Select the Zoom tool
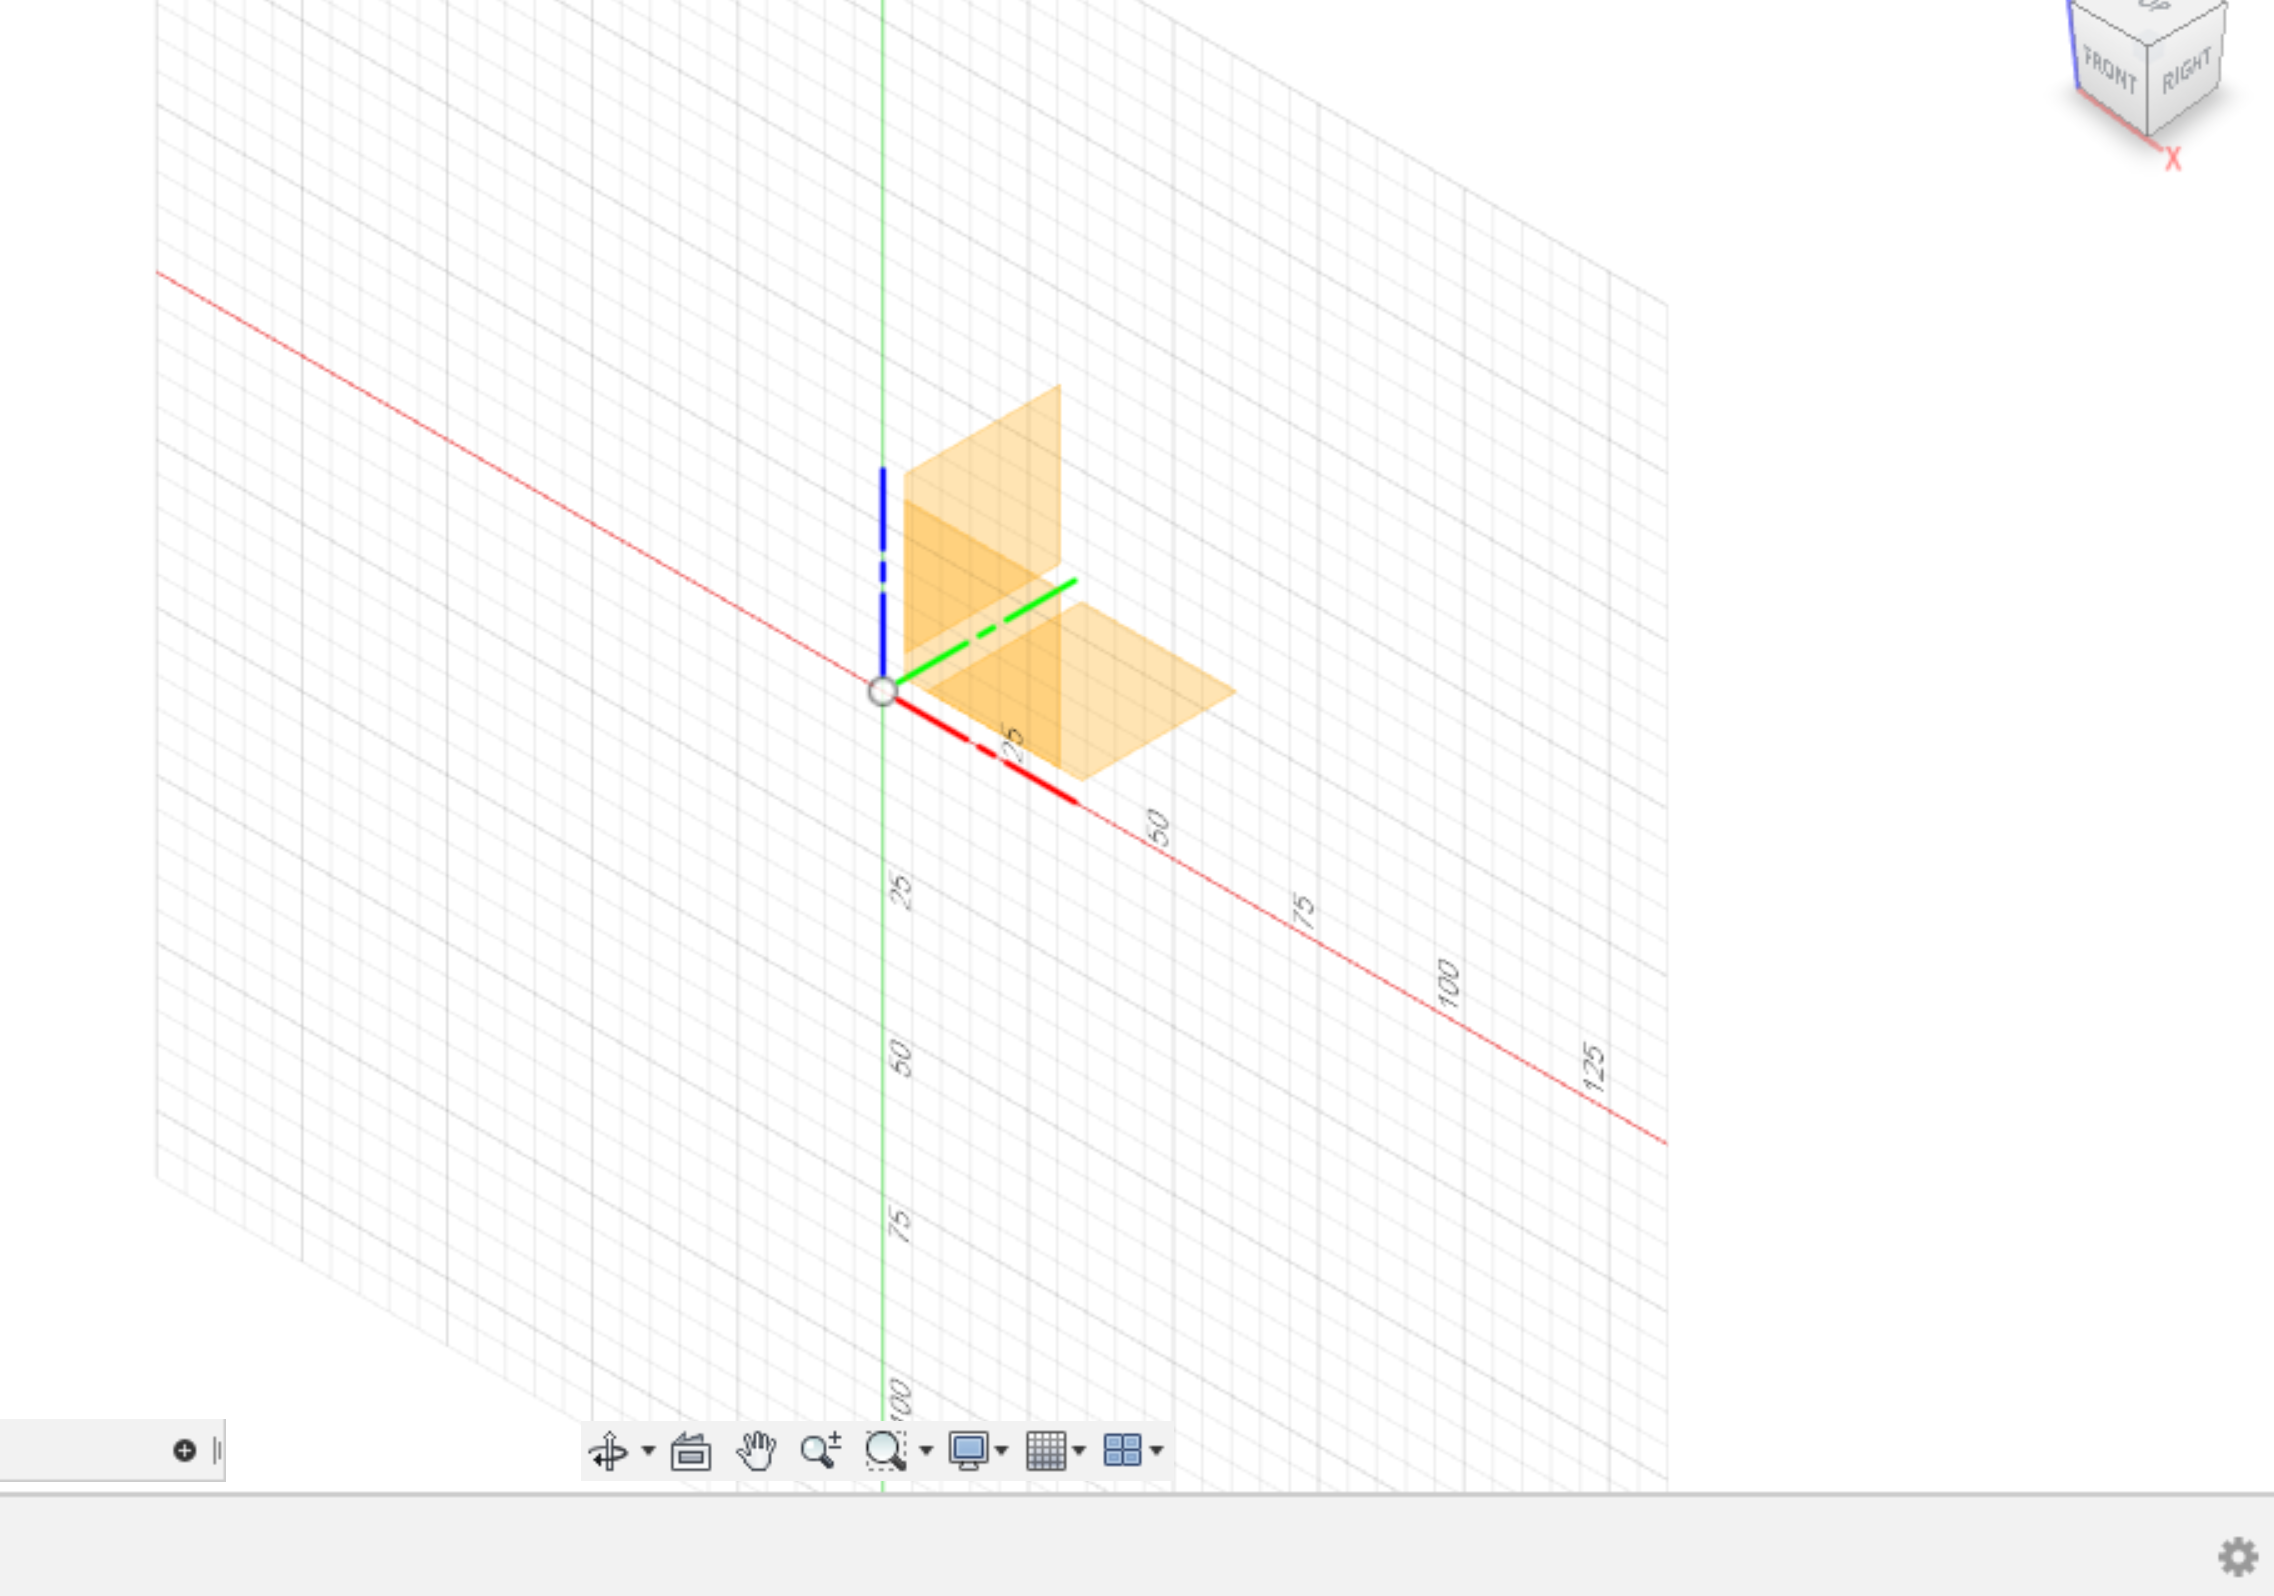This screenshot has width=2274, height=1596. (818, 1450)
